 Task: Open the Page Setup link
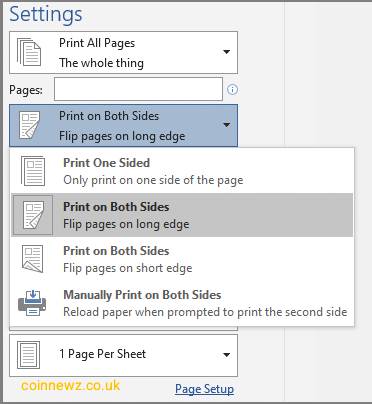pos(204,389)
